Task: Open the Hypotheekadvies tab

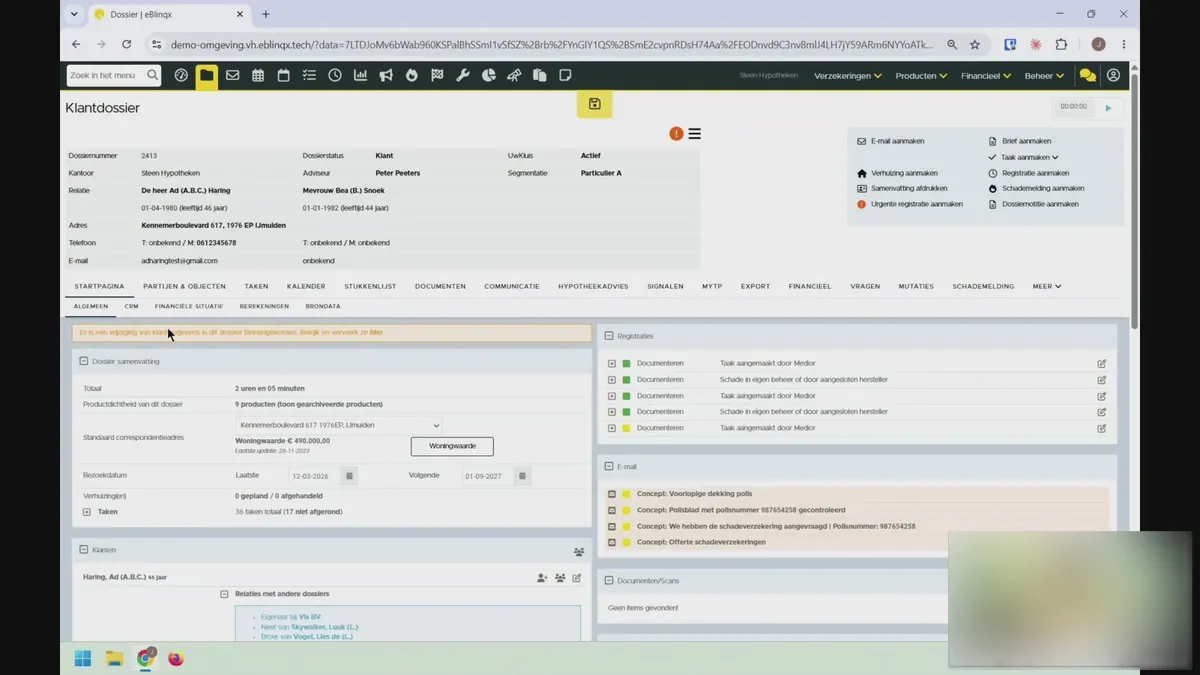Action: 593,286
